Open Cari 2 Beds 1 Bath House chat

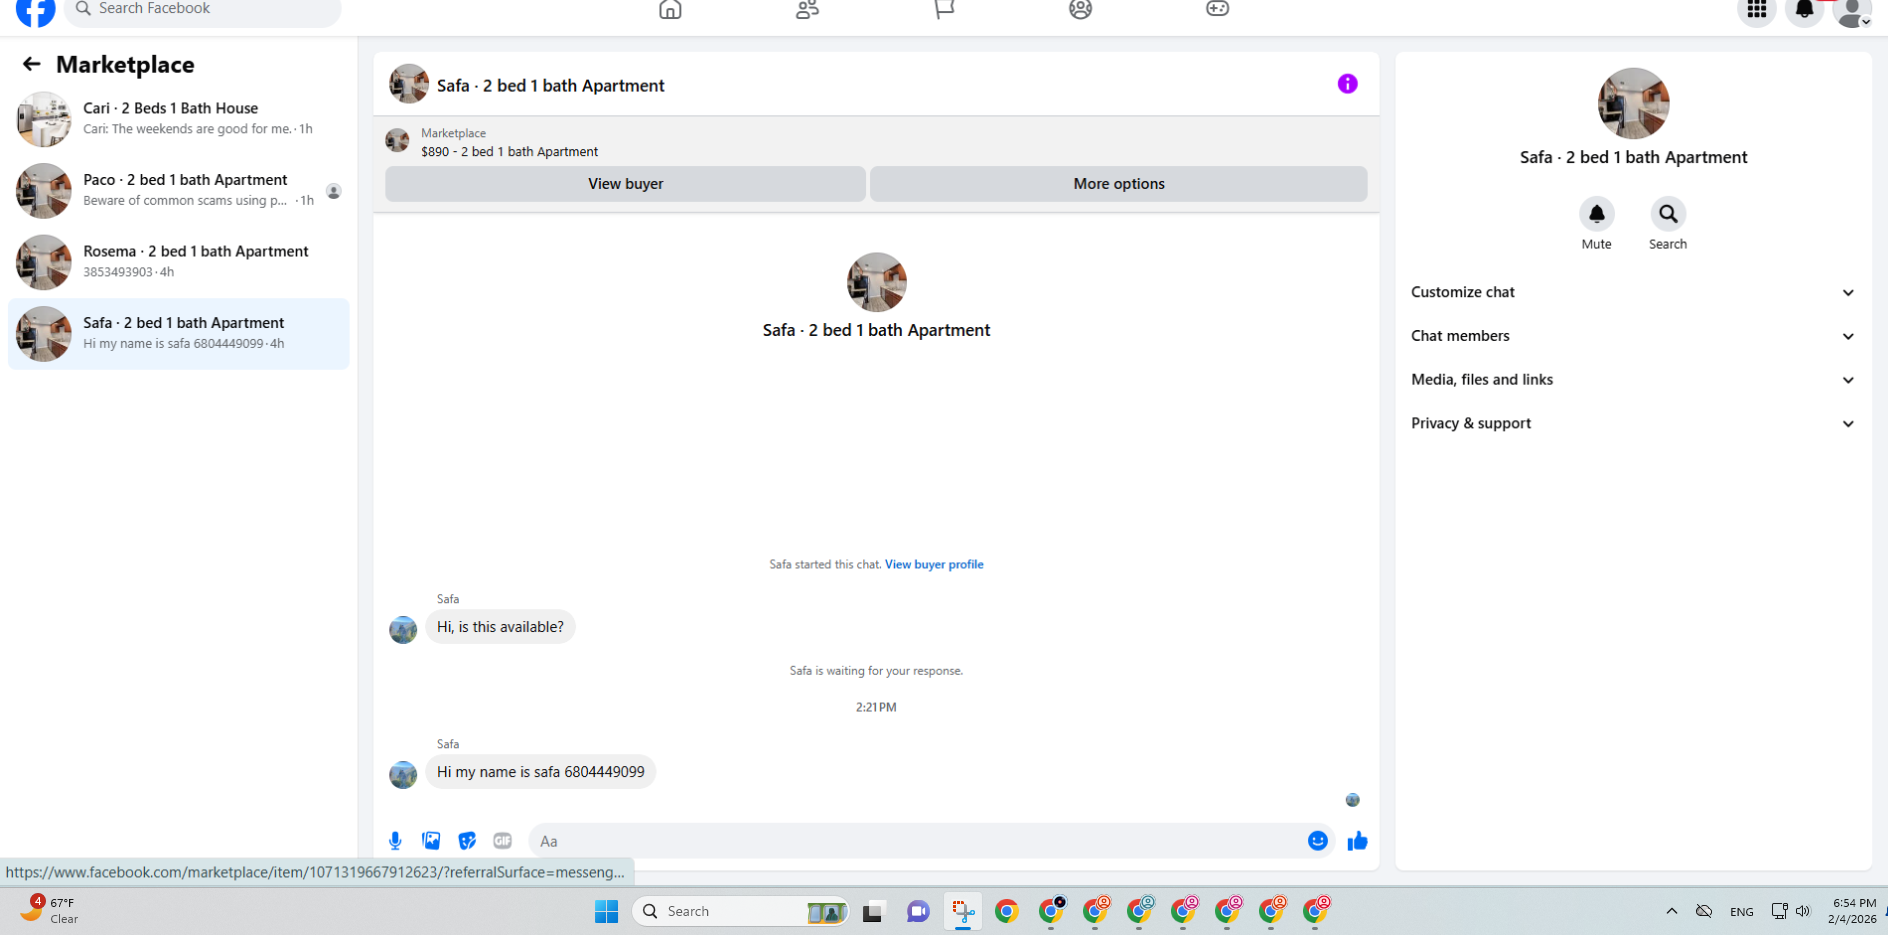coord(179,119)
